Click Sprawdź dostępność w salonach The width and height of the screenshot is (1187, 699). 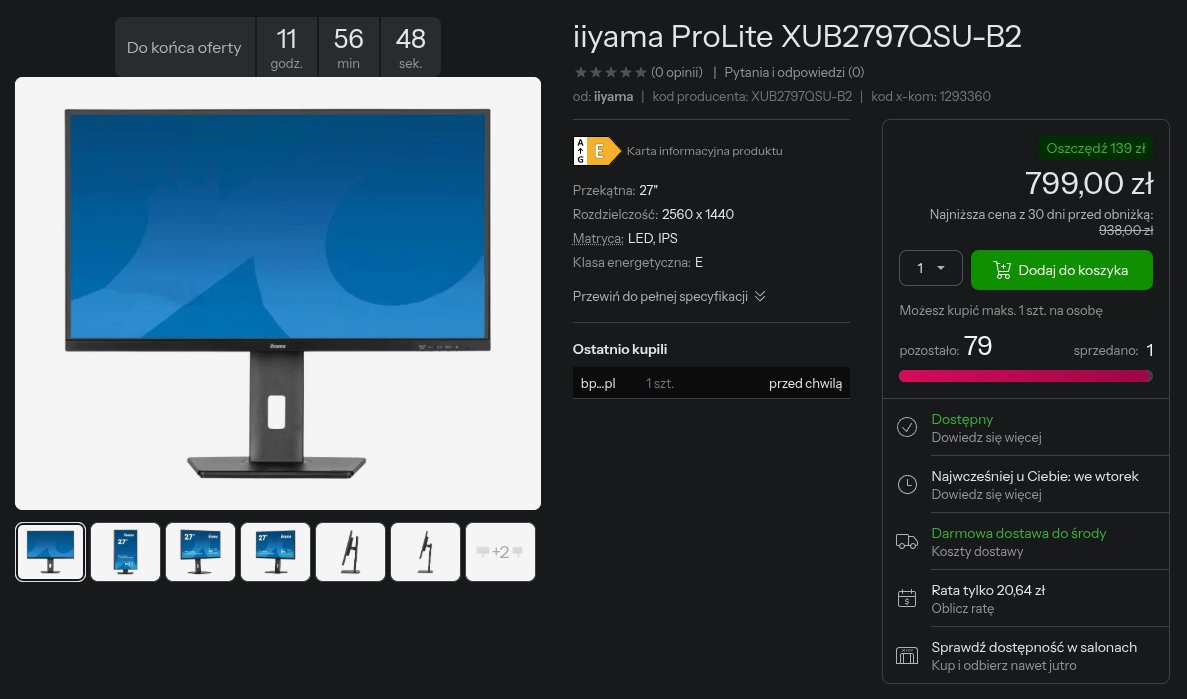point(1034,648)
